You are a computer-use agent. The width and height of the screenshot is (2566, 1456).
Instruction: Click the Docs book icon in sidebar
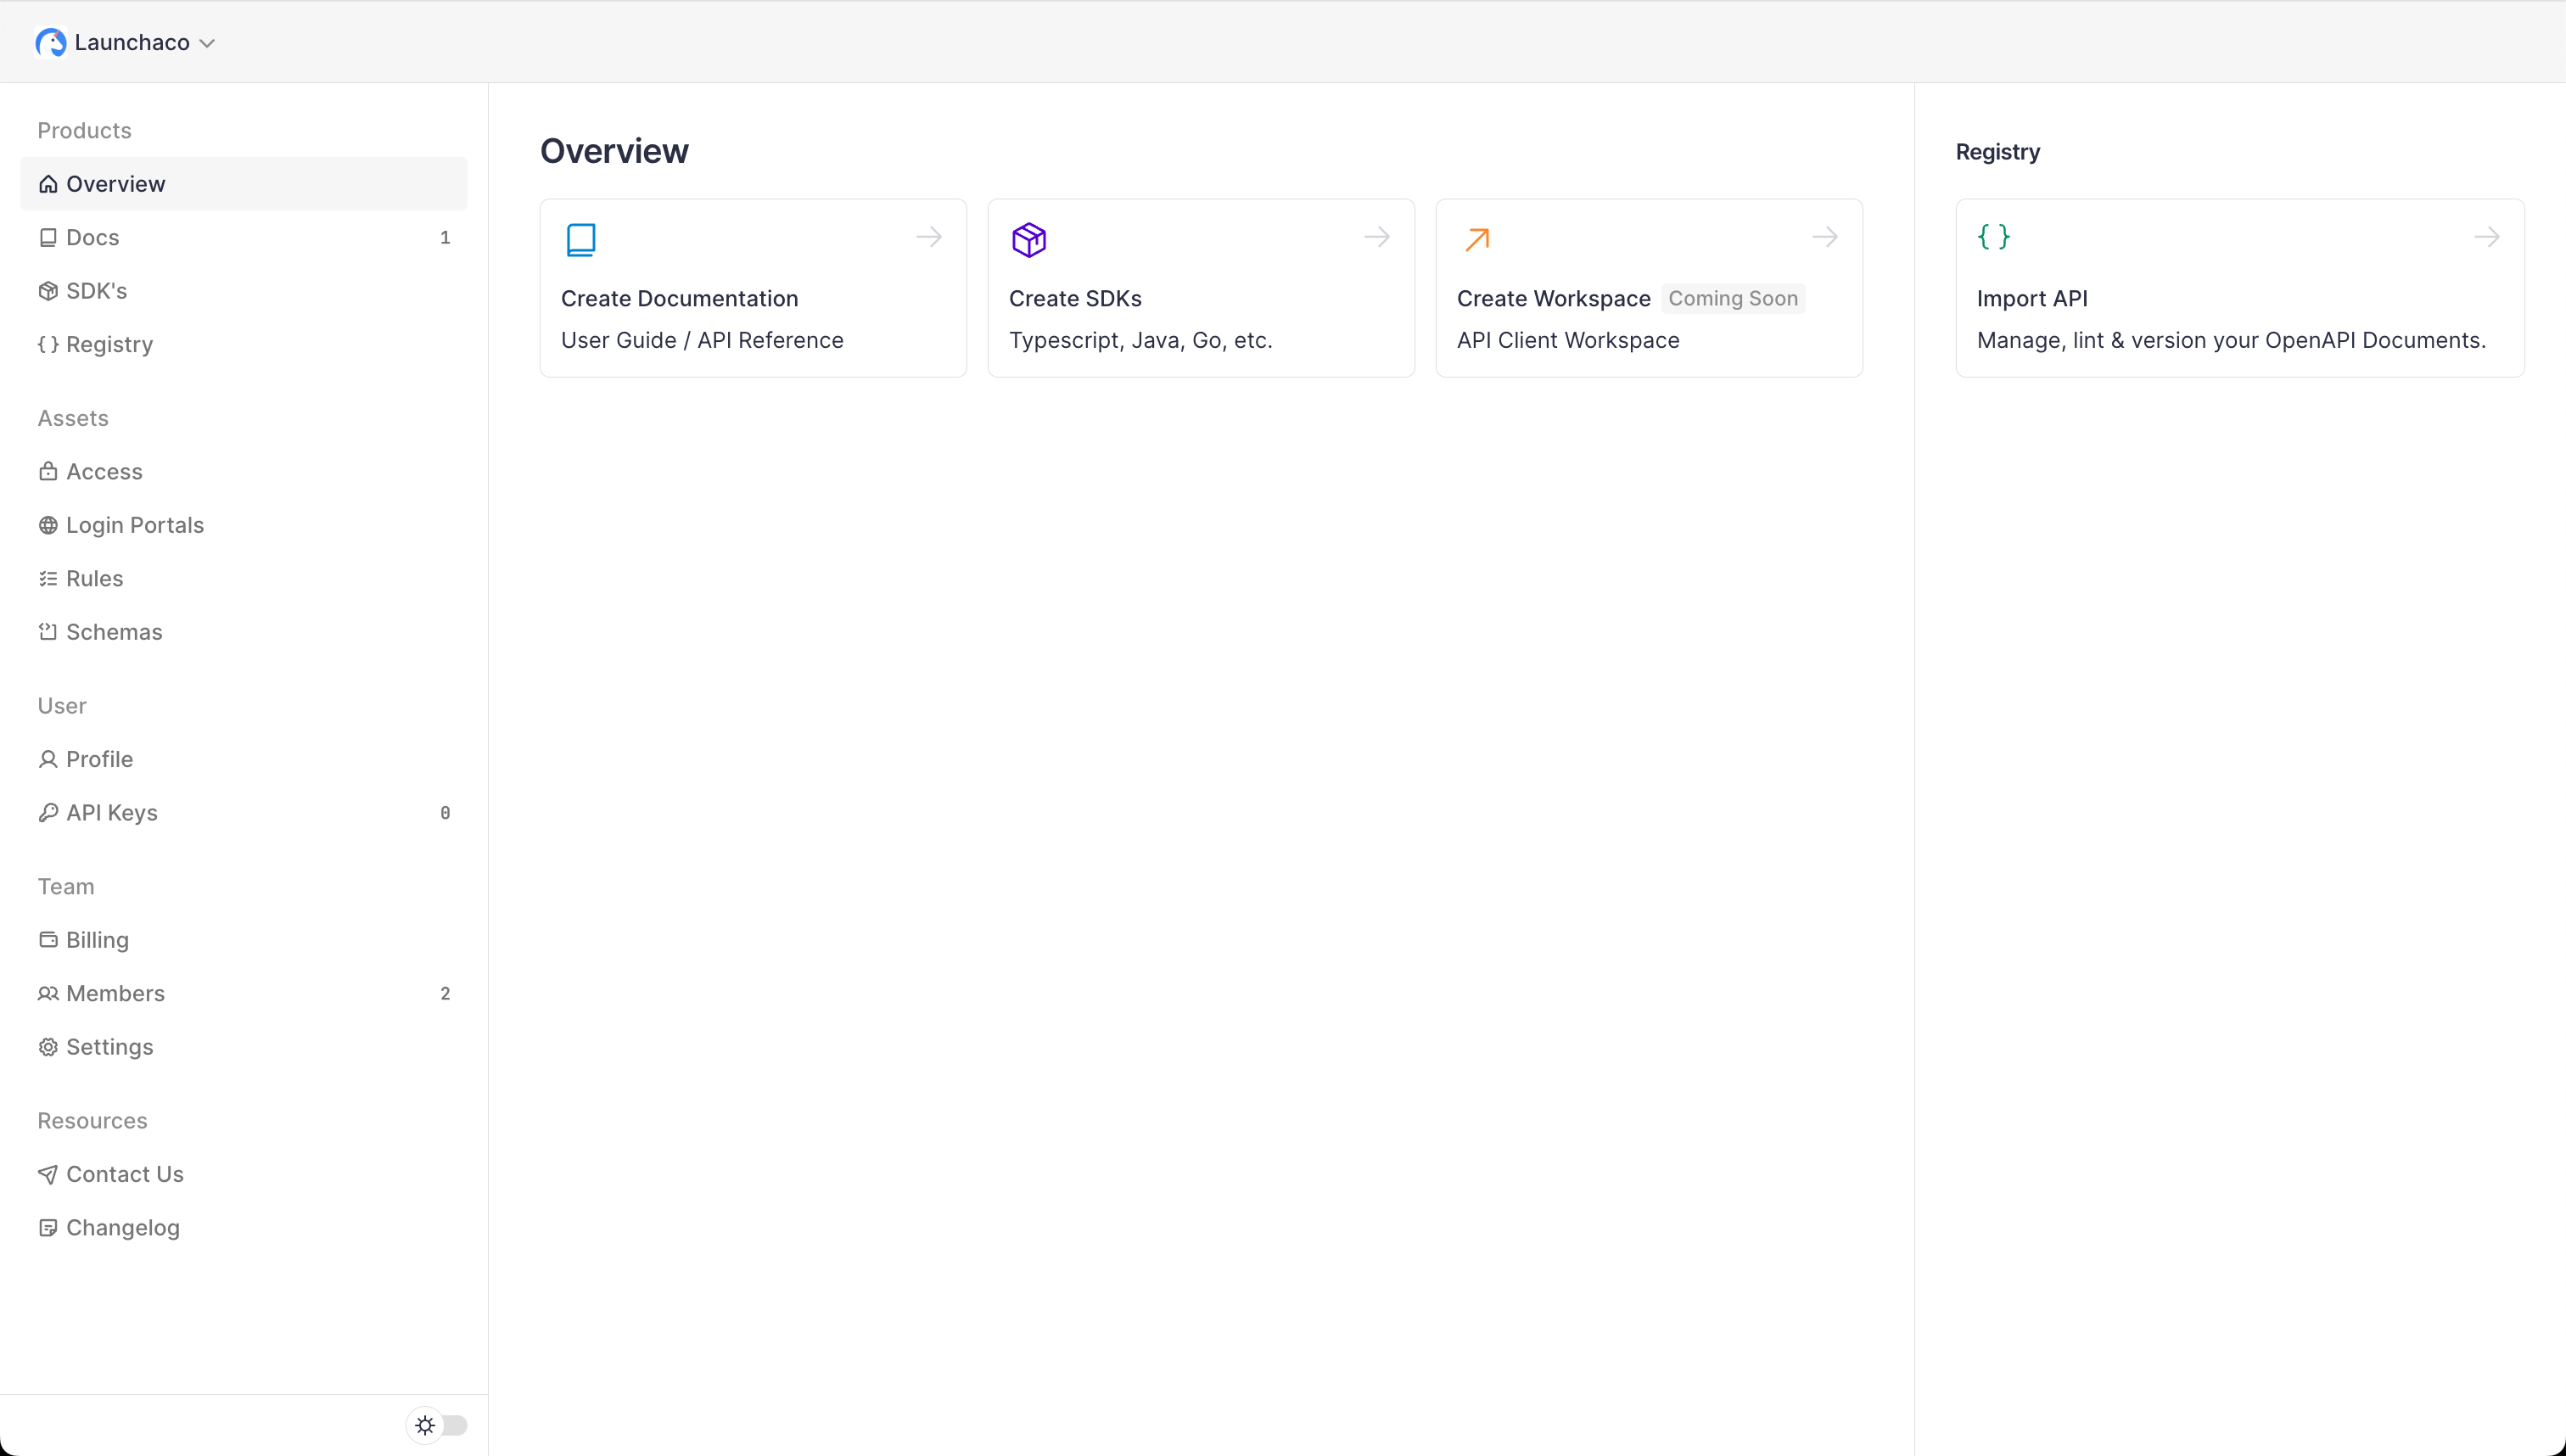(x=48, y=238)
